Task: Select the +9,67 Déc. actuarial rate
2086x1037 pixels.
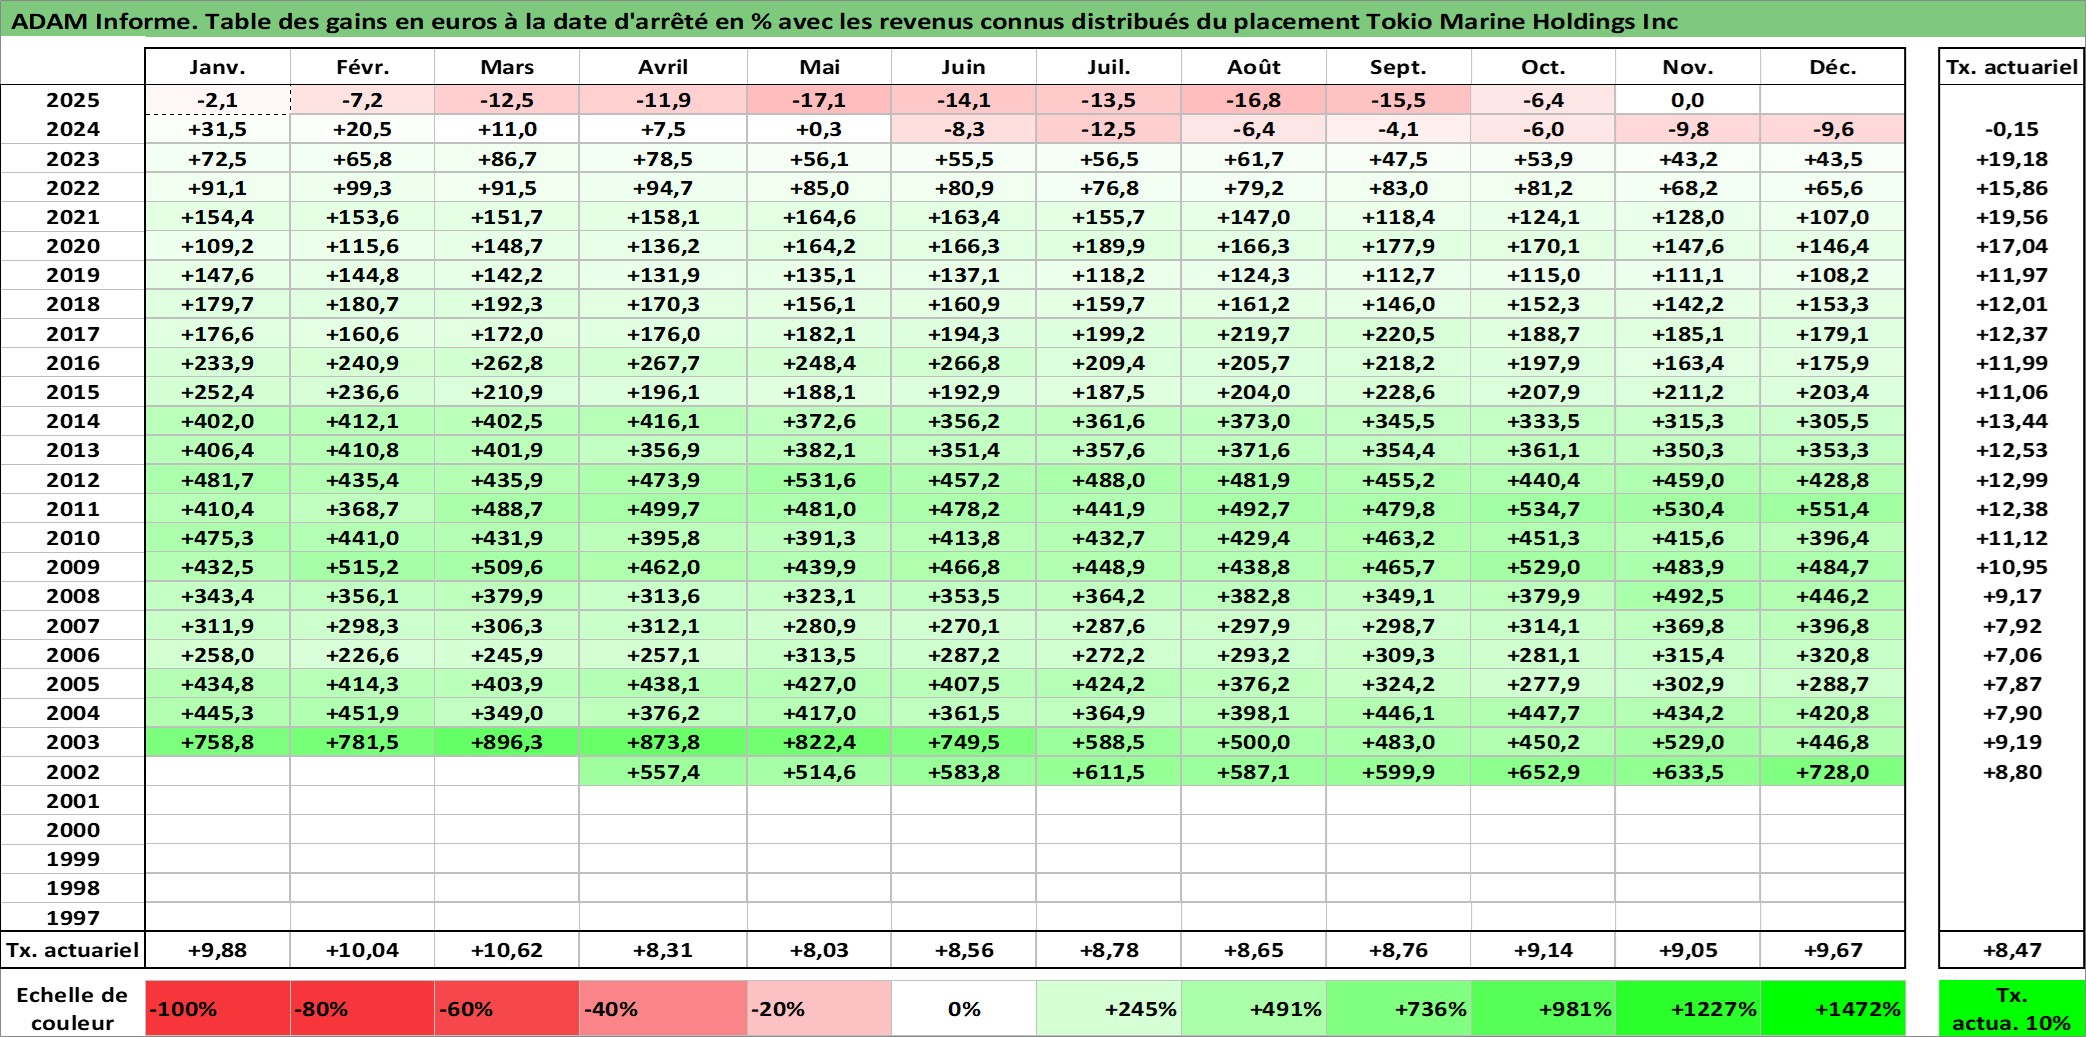Action: [1832, 950]
